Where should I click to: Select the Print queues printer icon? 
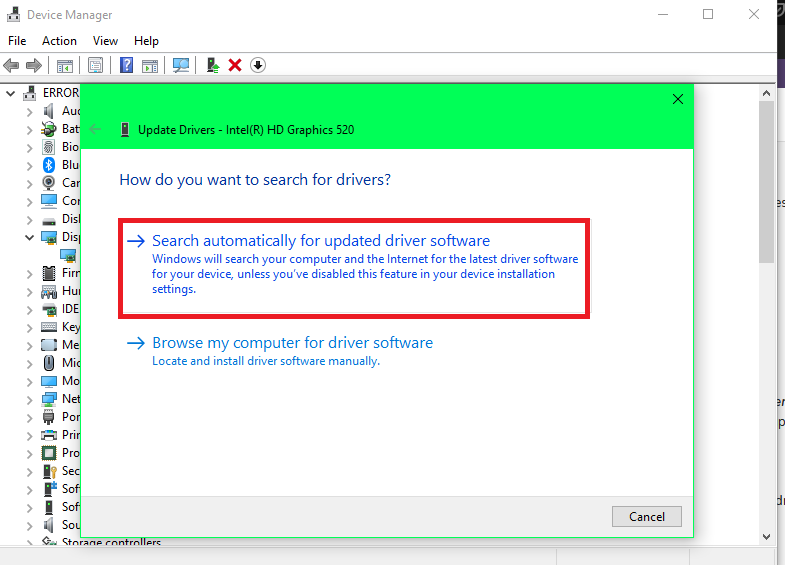coord(49,435)
